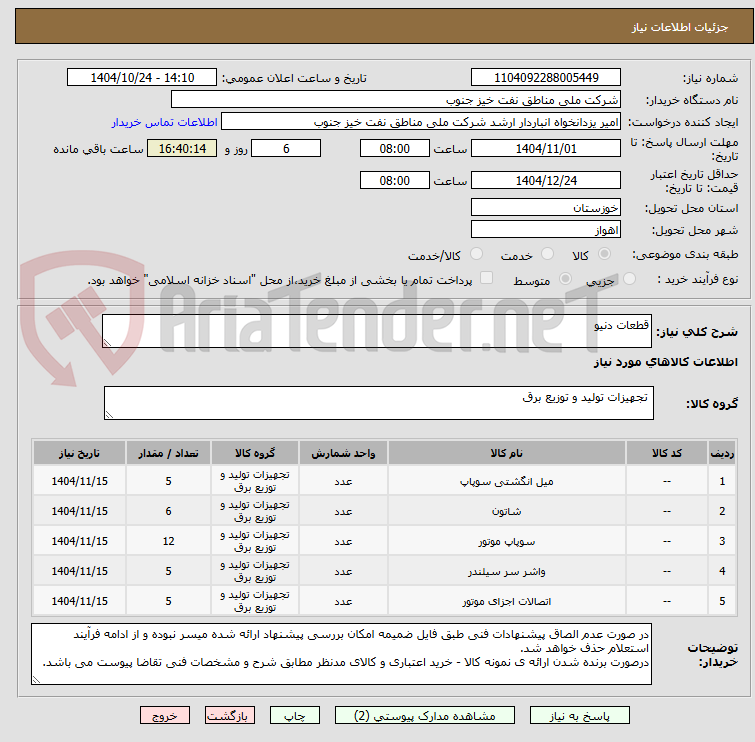Select the خدمت radio button

tap(547, 254)
